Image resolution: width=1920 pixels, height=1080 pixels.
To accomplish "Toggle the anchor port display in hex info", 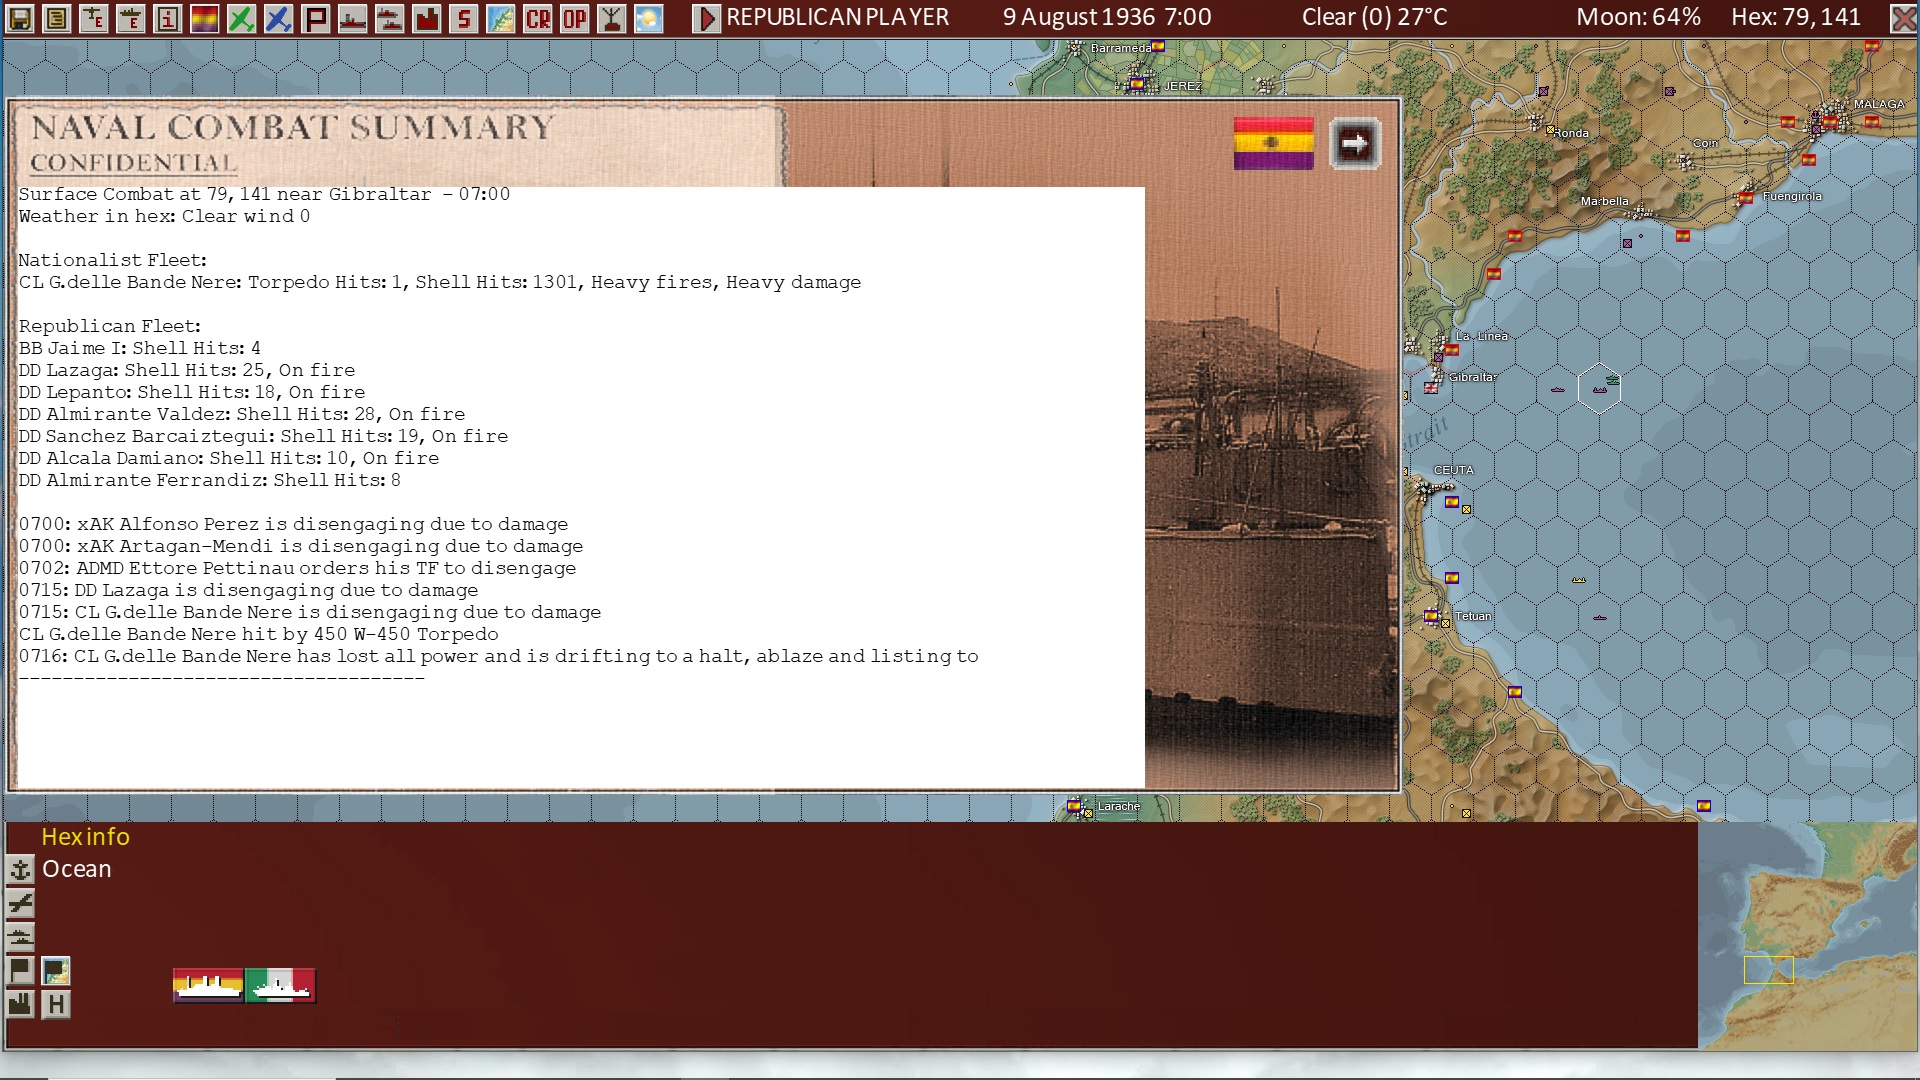I will 20,870.
